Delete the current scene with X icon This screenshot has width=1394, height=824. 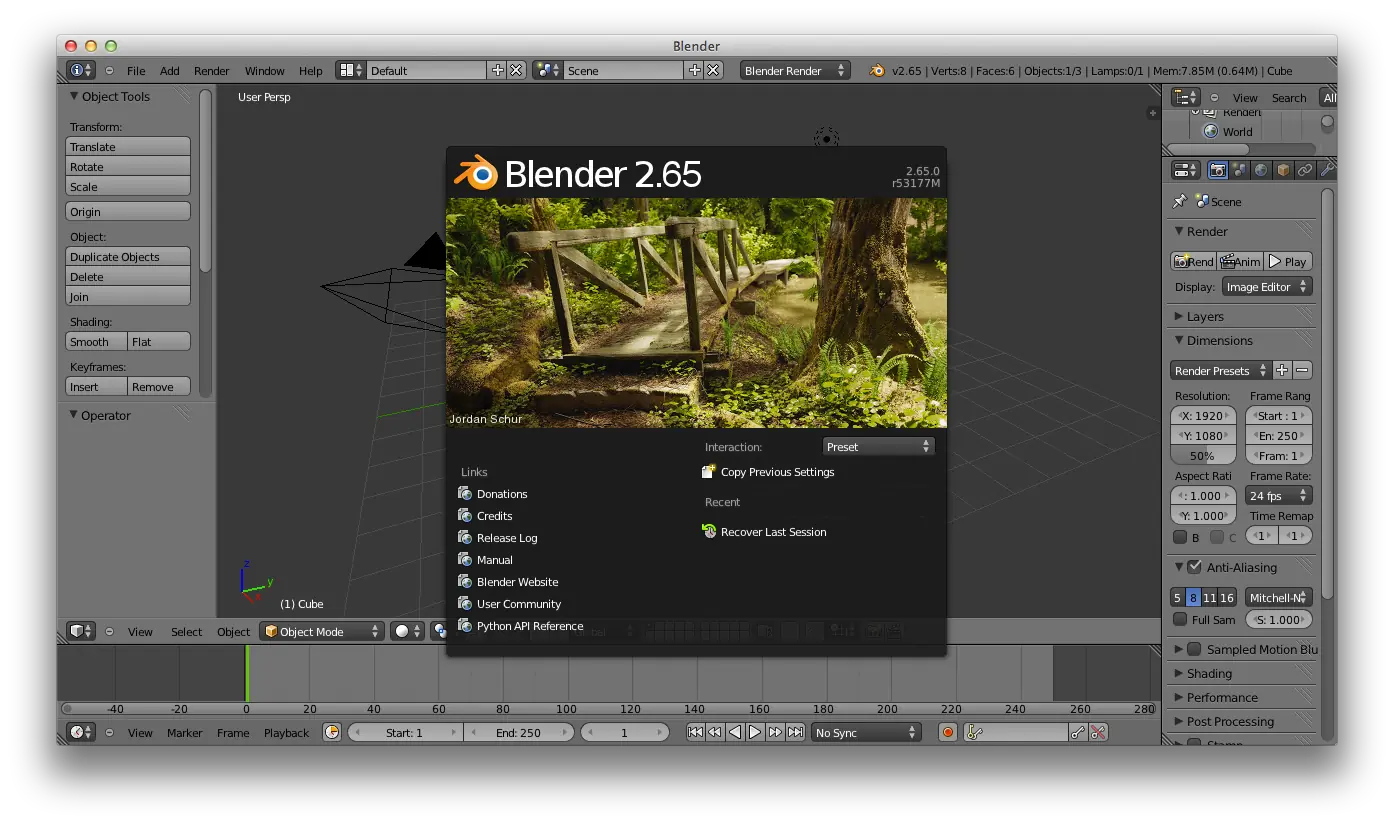pos(713,71)
